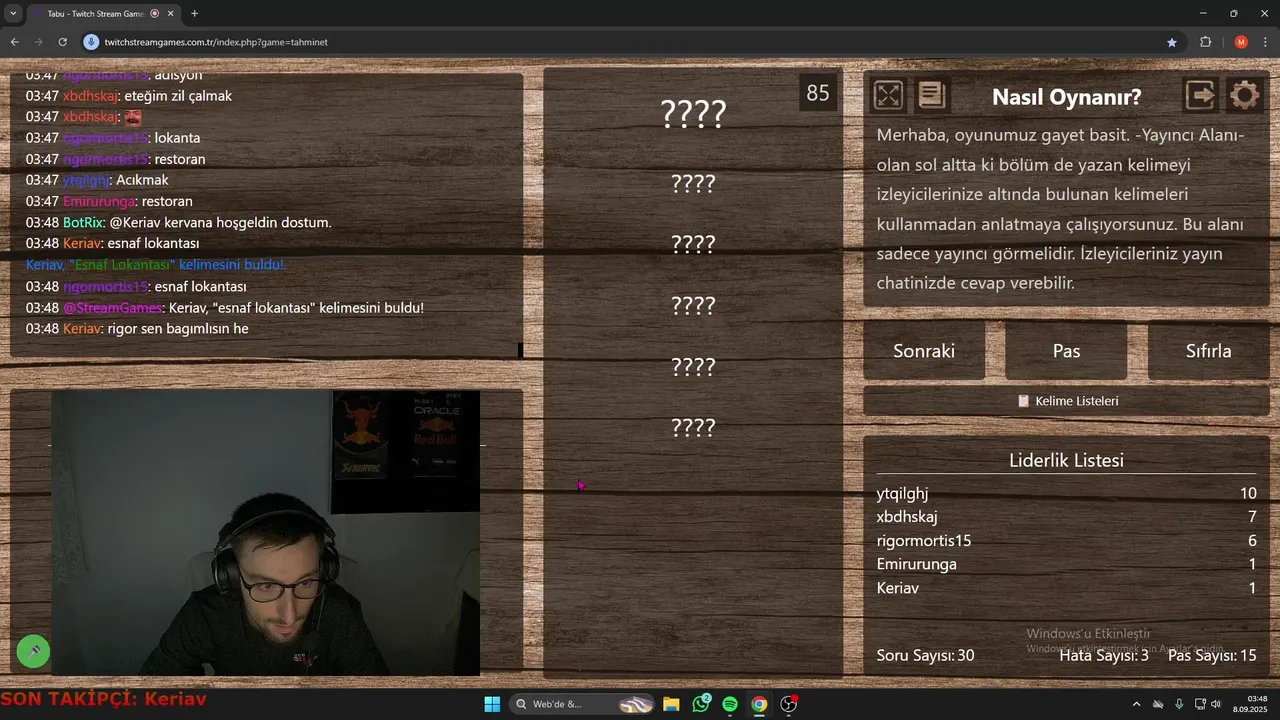
Task: Click the green microphone mute icon on webcam
Action: coord(34,651)
